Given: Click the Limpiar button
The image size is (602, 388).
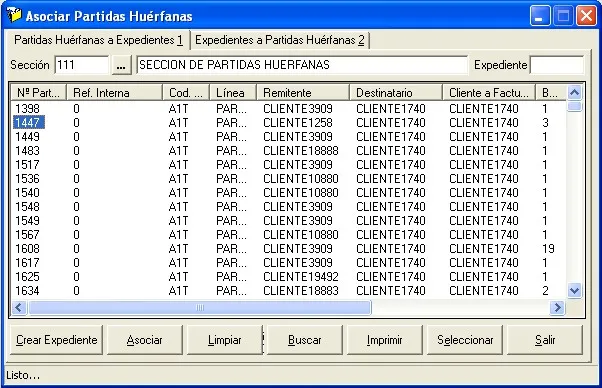Looking at the screenshot, I should pos(225,340).
